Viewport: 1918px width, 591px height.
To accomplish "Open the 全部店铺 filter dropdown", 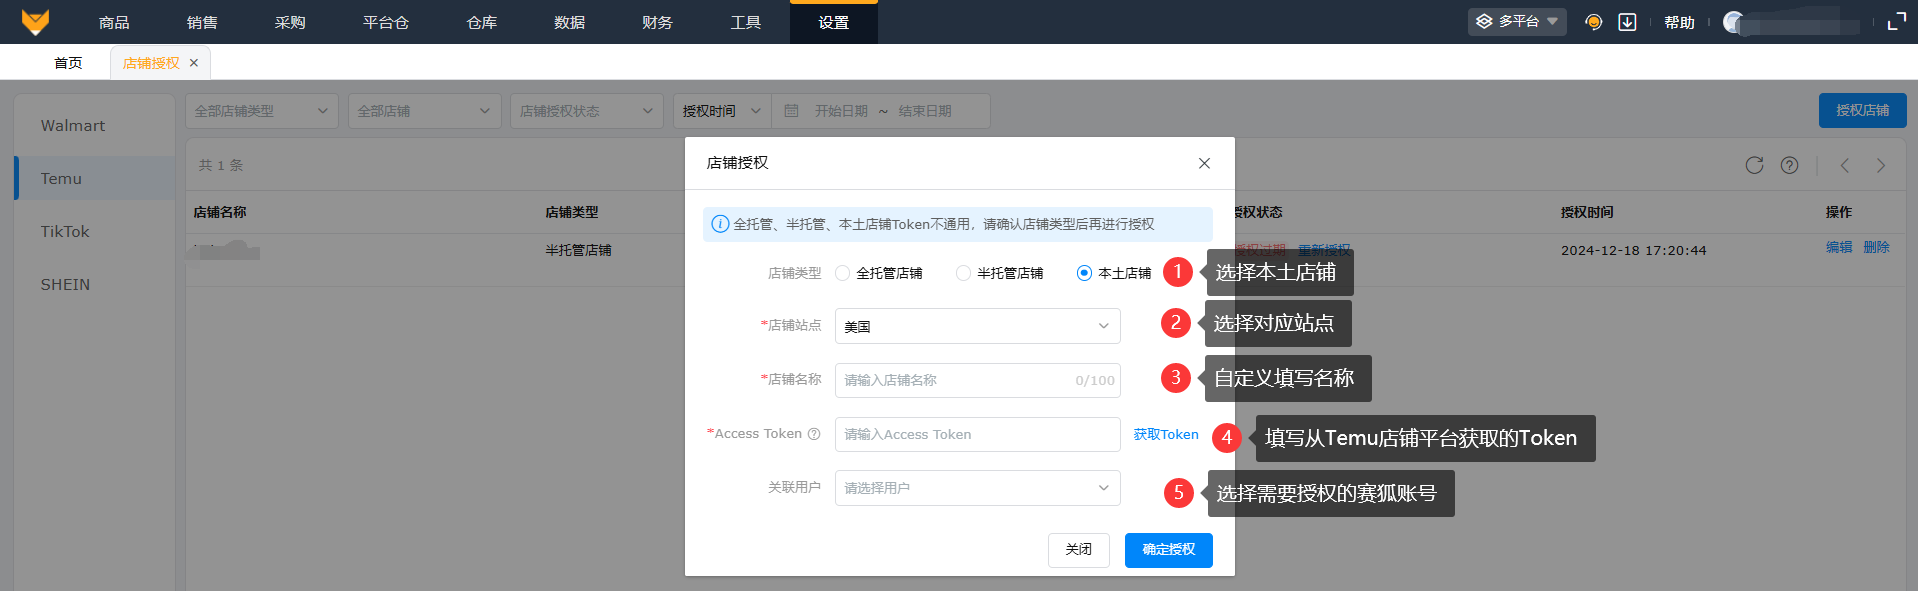I will [425, 111].
